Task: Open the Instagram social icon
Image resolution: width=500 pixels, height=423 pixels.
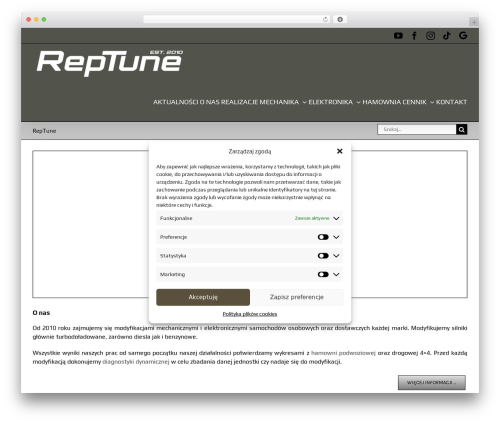Action: [430, 36]
